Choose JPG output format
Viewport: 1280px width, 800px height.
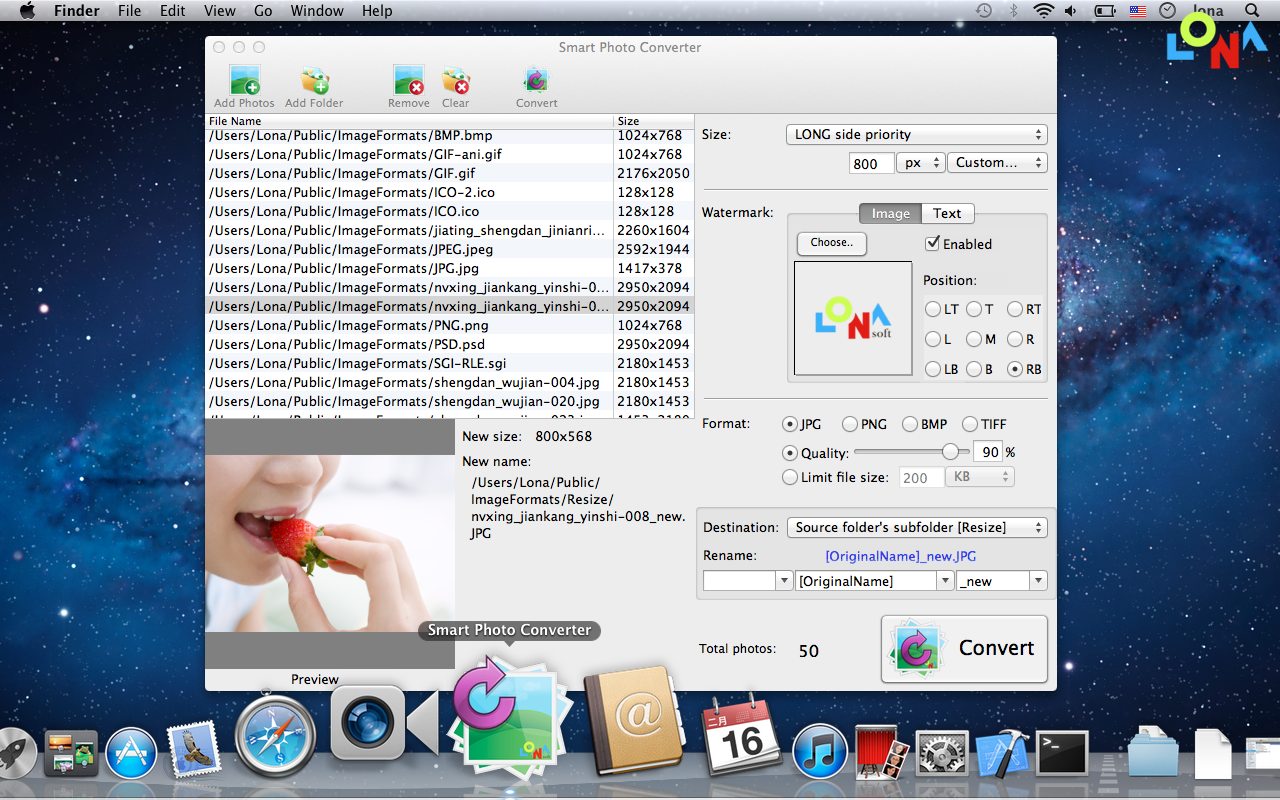coord(790,424)
